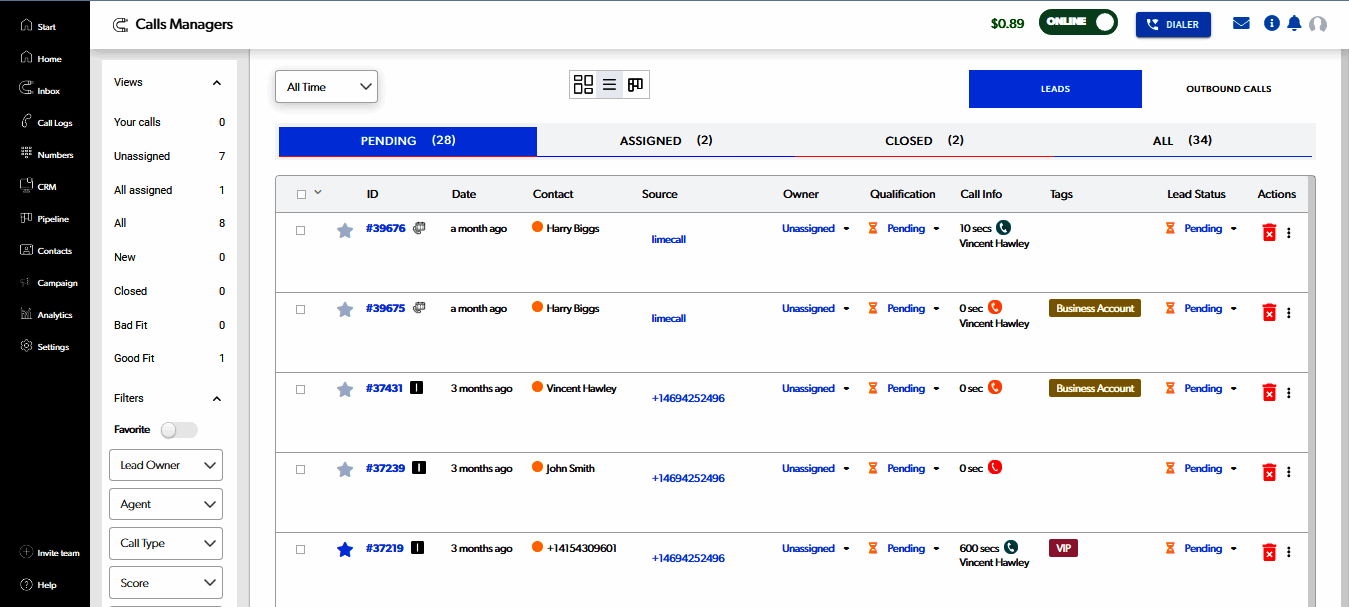Open the CLOSED leads tab

click(x=923, y=141)
